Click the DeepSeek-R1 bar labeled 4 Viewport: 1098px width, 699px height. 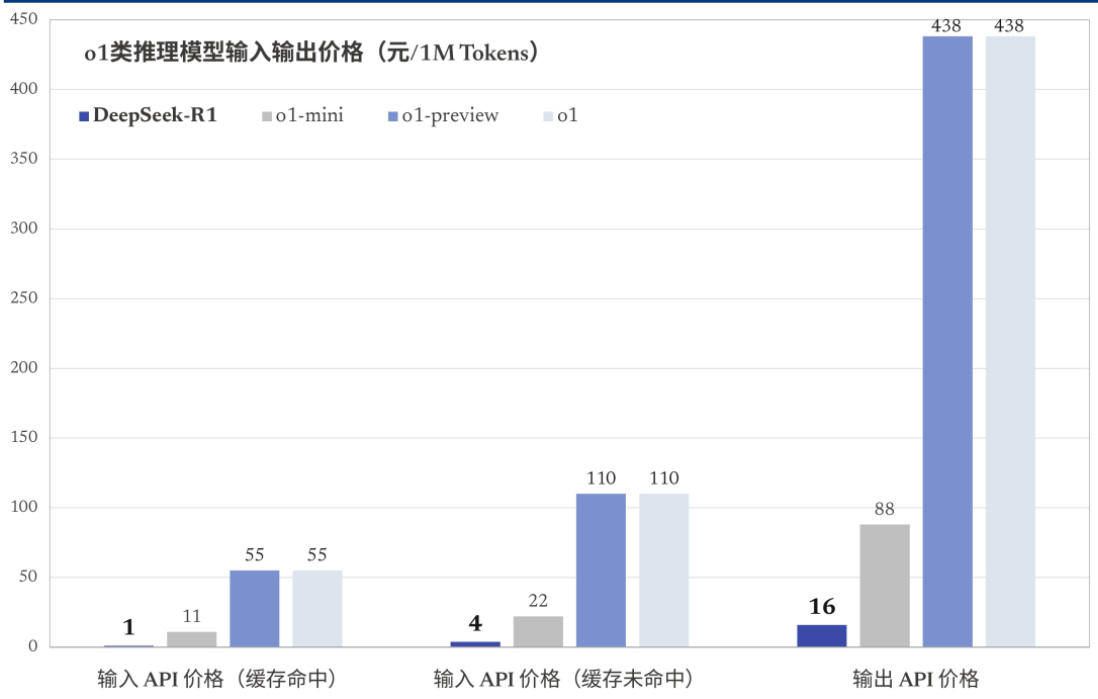(475, 644)
